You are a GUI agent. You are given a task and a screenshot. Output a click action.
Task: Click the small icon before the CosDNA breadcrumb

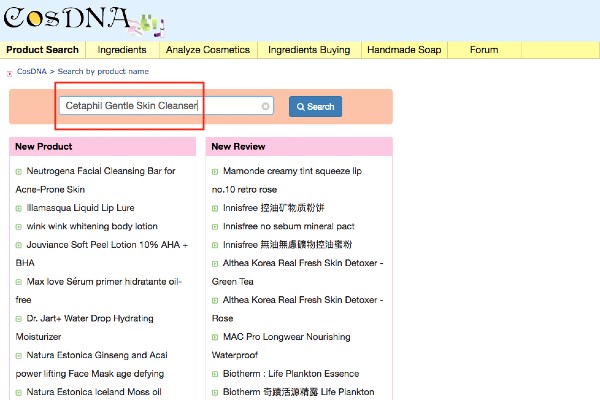[x=10, y=73]
